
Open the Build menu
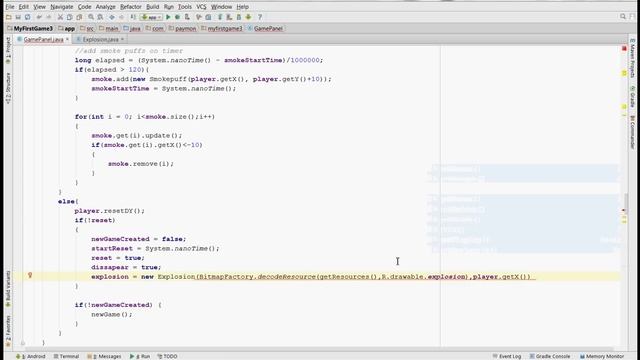point(153,7)
